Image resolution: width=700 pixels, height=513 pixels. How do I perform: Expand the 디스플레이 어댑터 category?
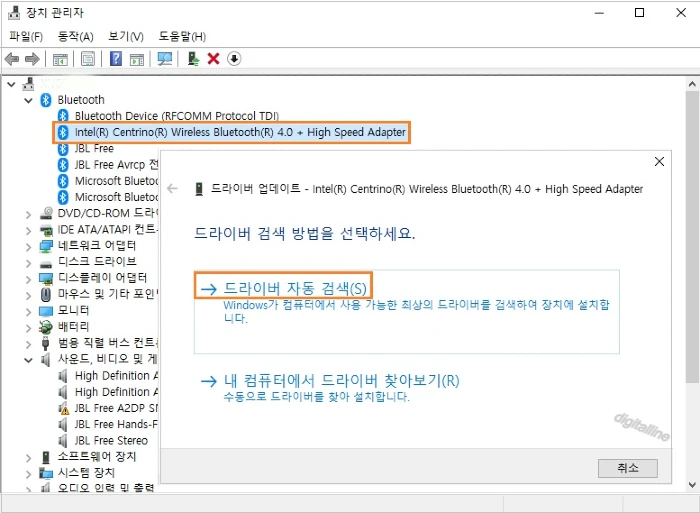28,279
